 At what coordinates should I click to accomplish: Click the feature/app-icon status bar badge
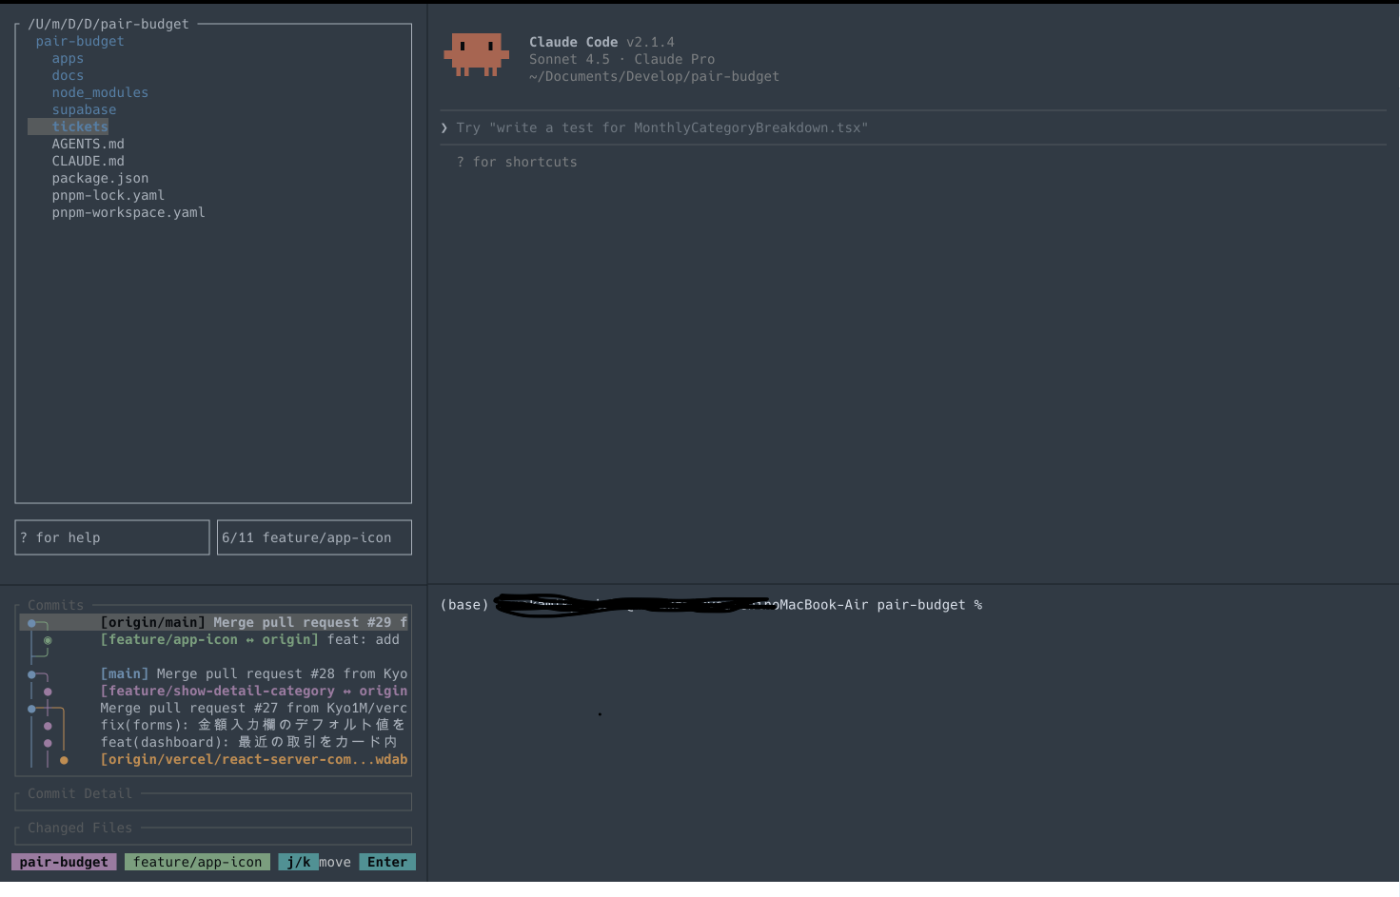coord(197,862)
